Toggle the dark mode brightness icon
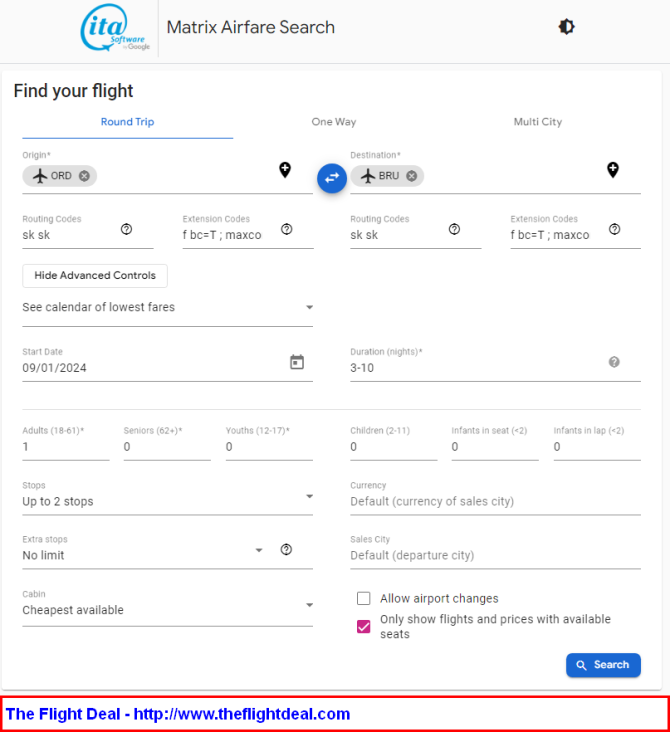 (566, 27)
